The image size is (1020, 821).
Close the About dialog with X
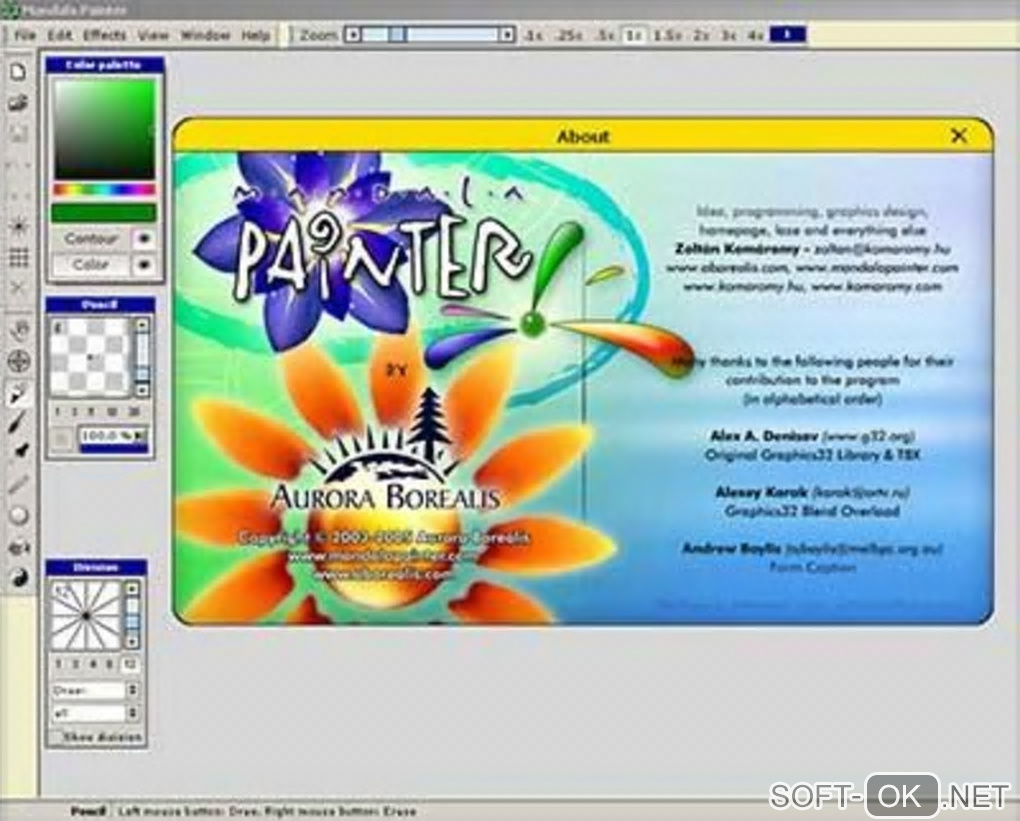(x=959, y=135)
